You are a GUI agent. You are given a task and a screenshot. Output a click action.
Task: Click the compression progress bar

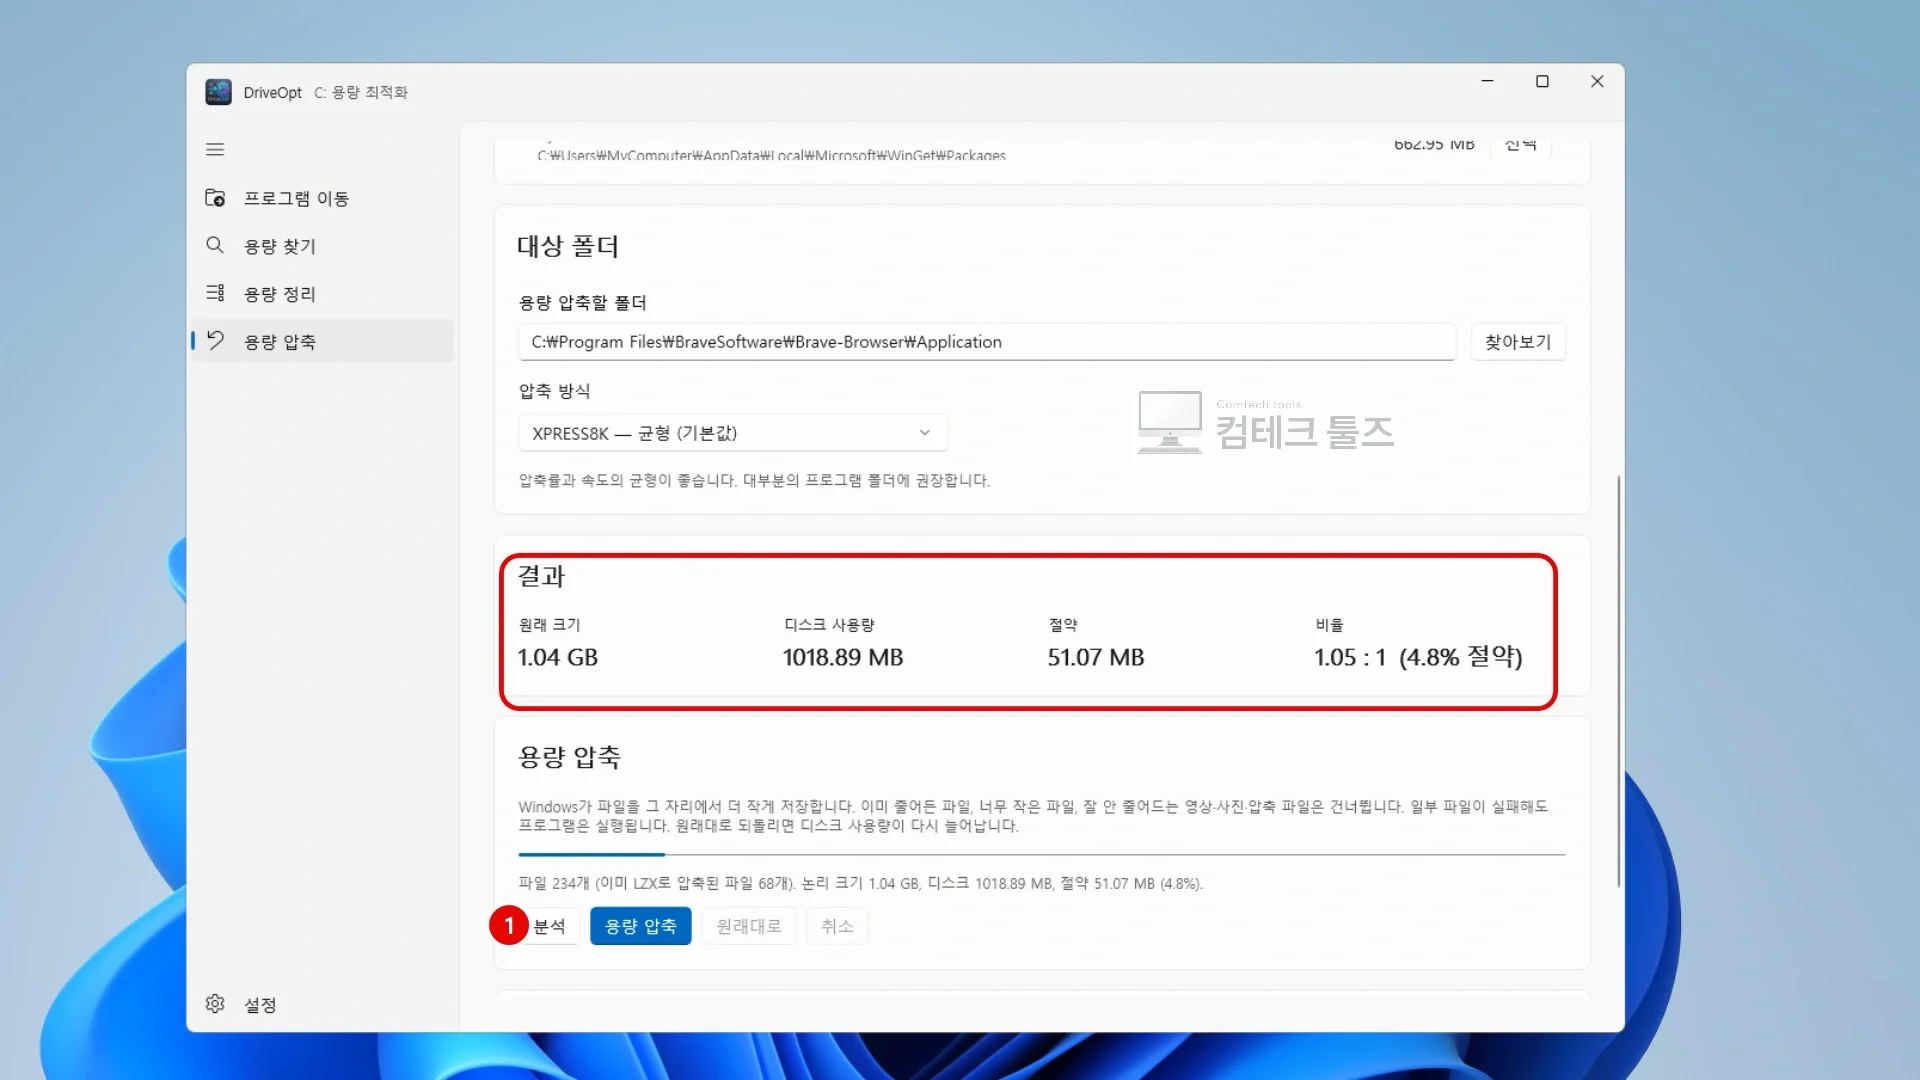pyautogui.click(x=1041, y=855)
